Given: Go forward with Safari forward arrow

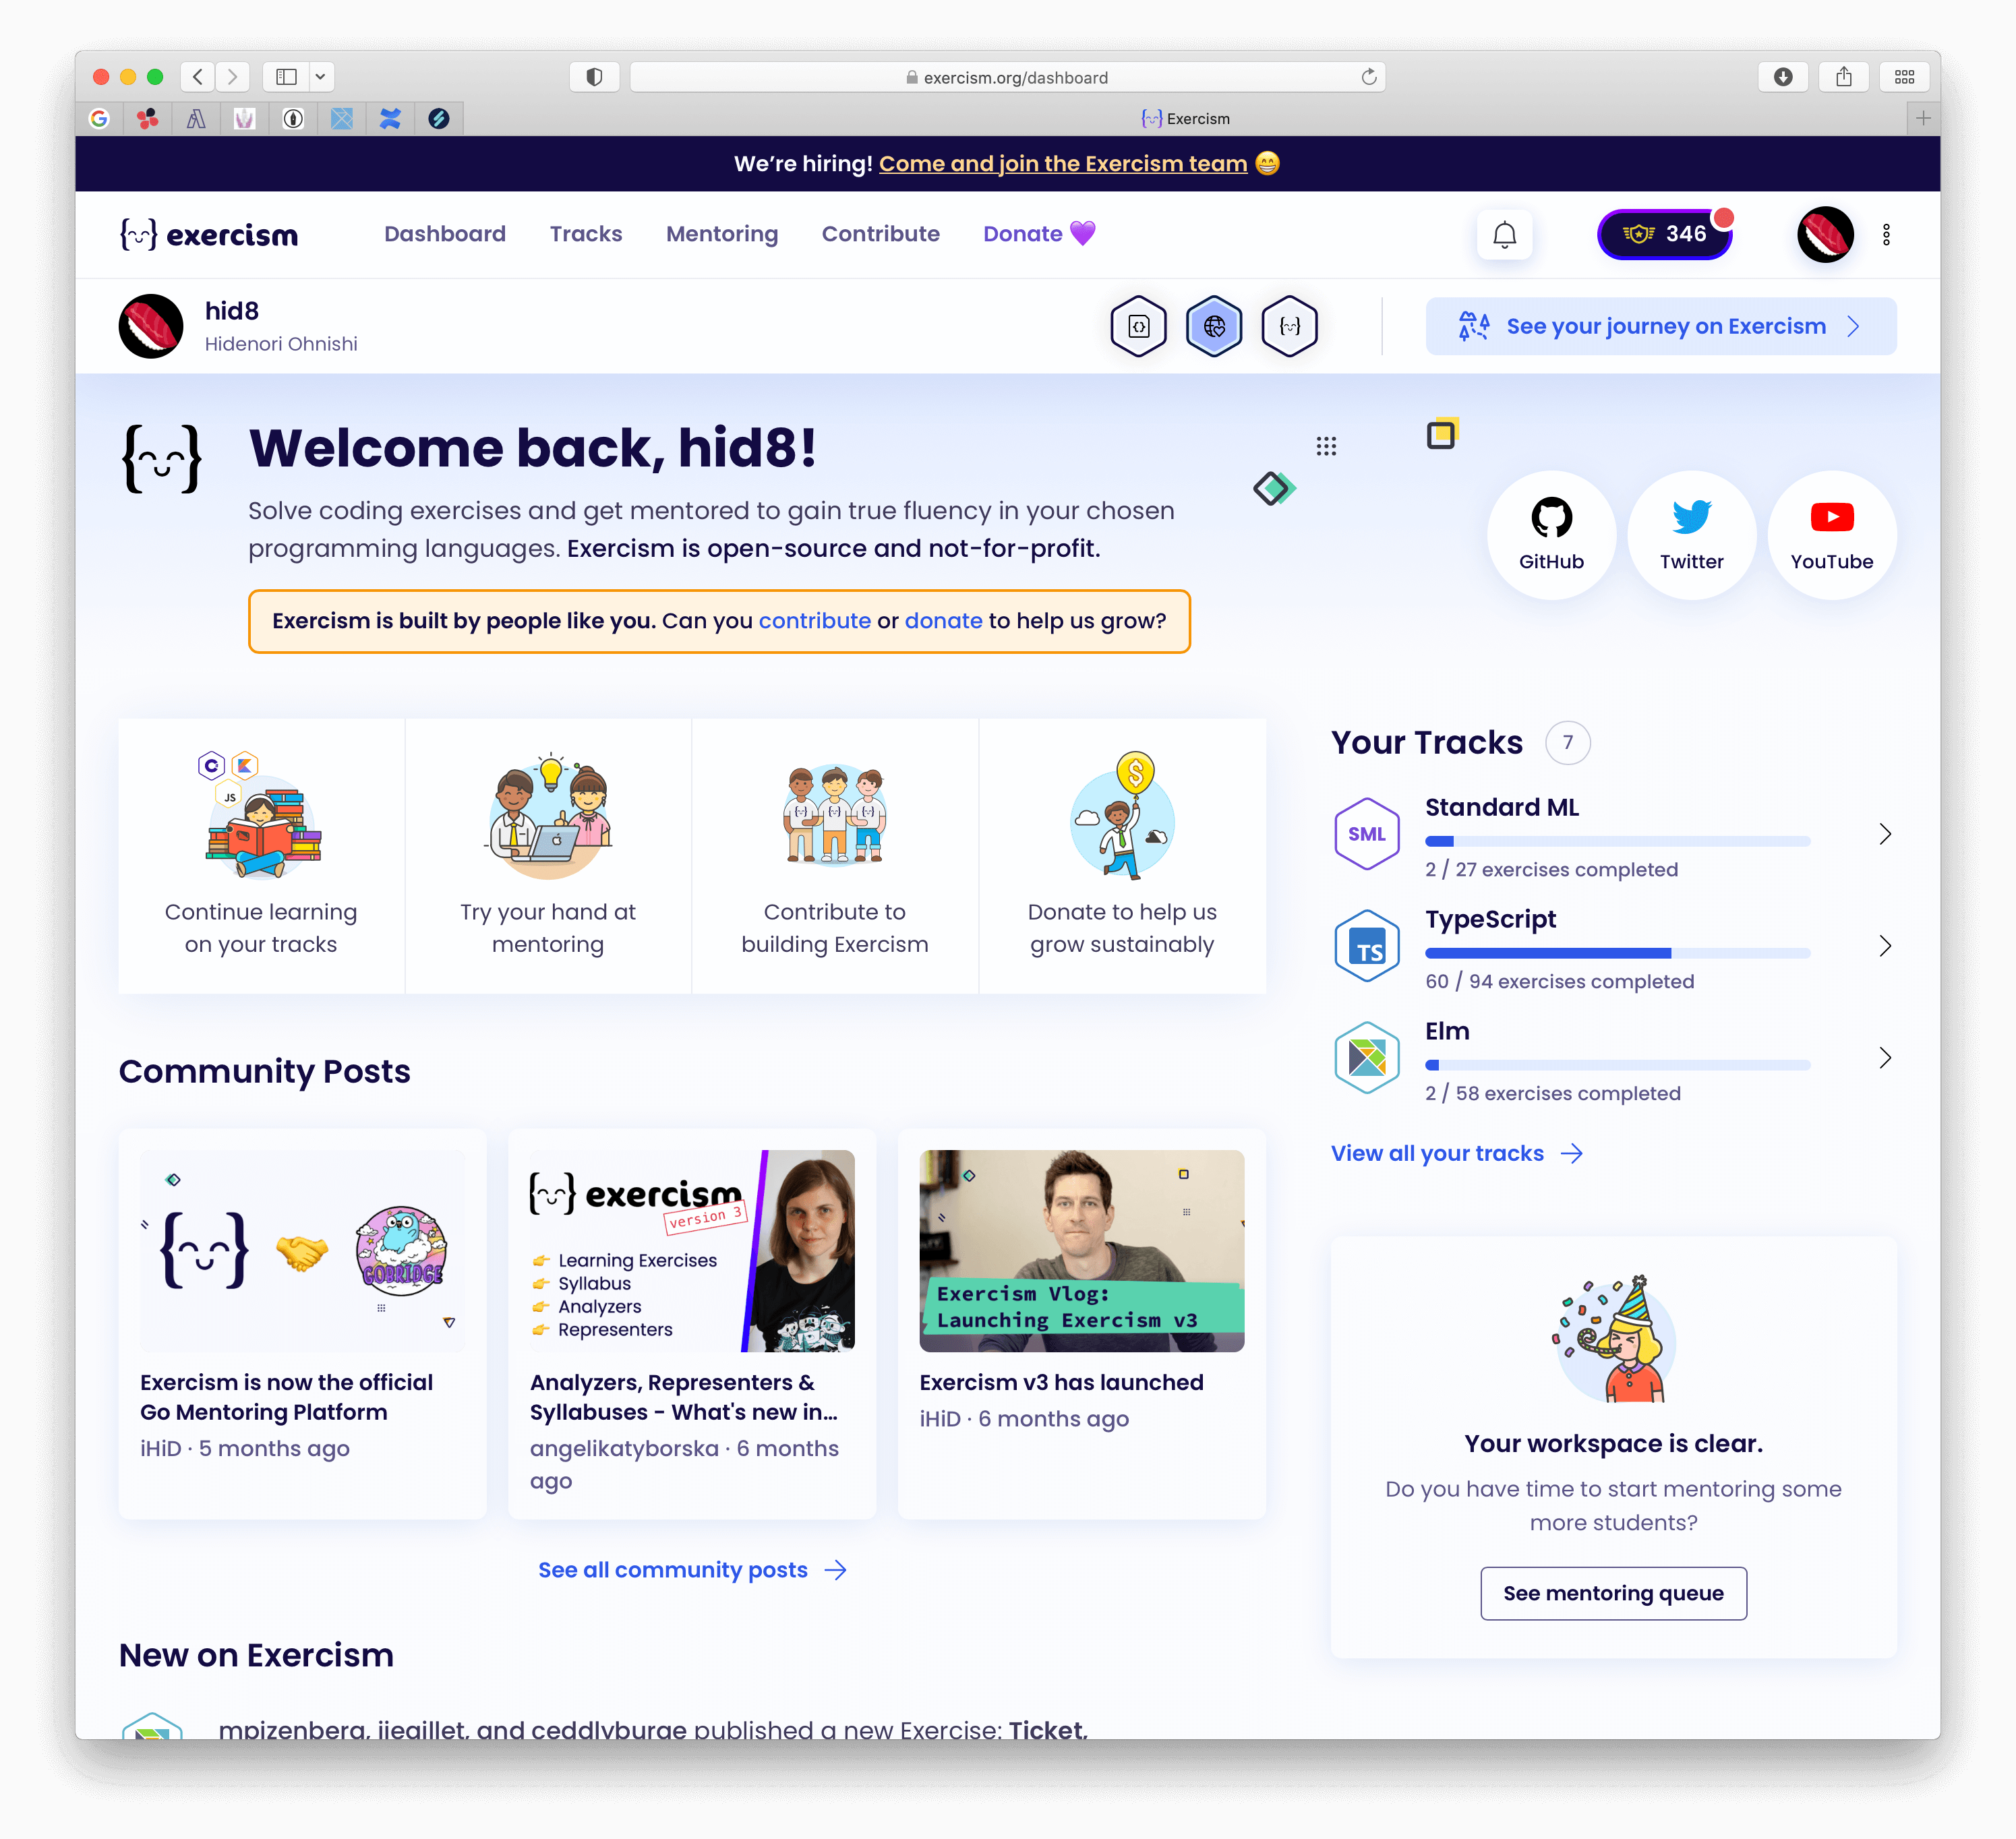Looking at the screenshot, I should click(232, 77).
